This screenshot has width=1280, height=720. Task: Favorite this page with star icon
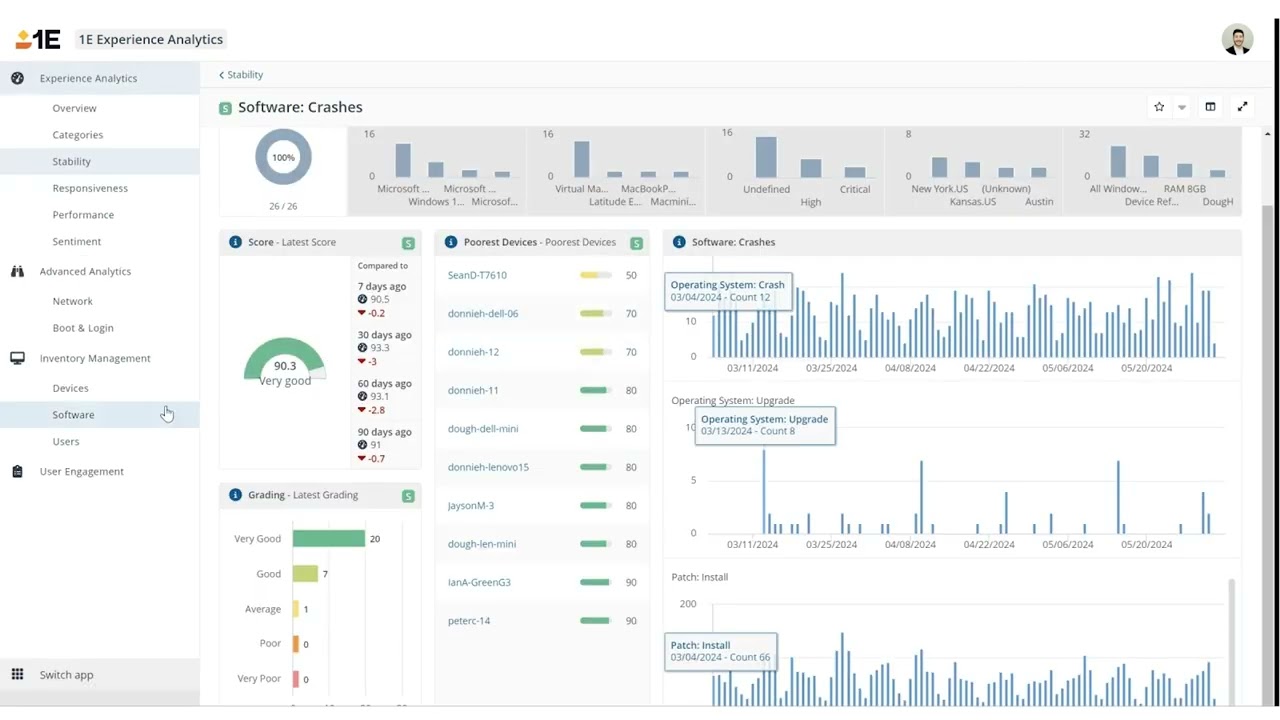pyautogui.click(x=1159, y=107)
